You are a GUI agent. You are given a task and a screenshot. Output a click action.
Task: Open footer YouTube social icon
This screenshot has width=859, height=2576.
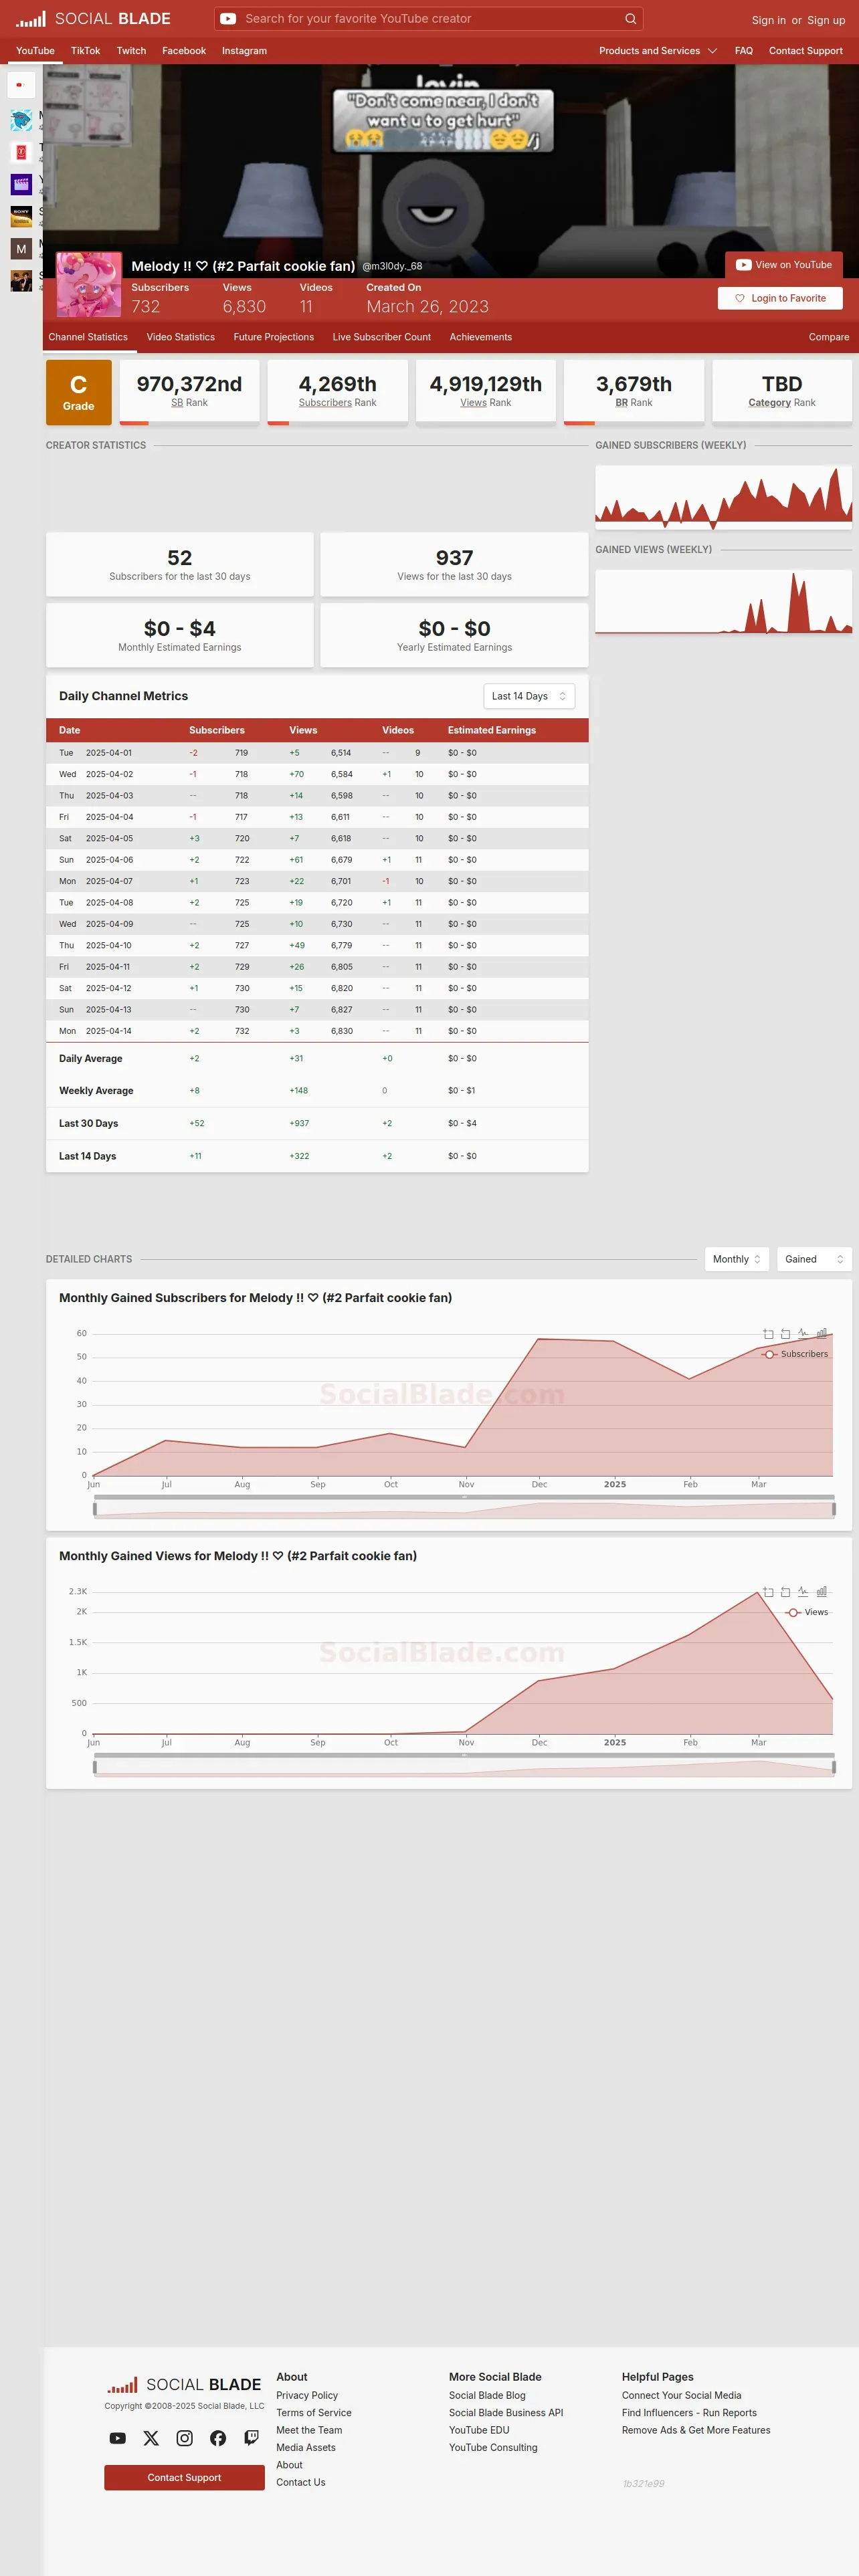[x=118, y=2438]
